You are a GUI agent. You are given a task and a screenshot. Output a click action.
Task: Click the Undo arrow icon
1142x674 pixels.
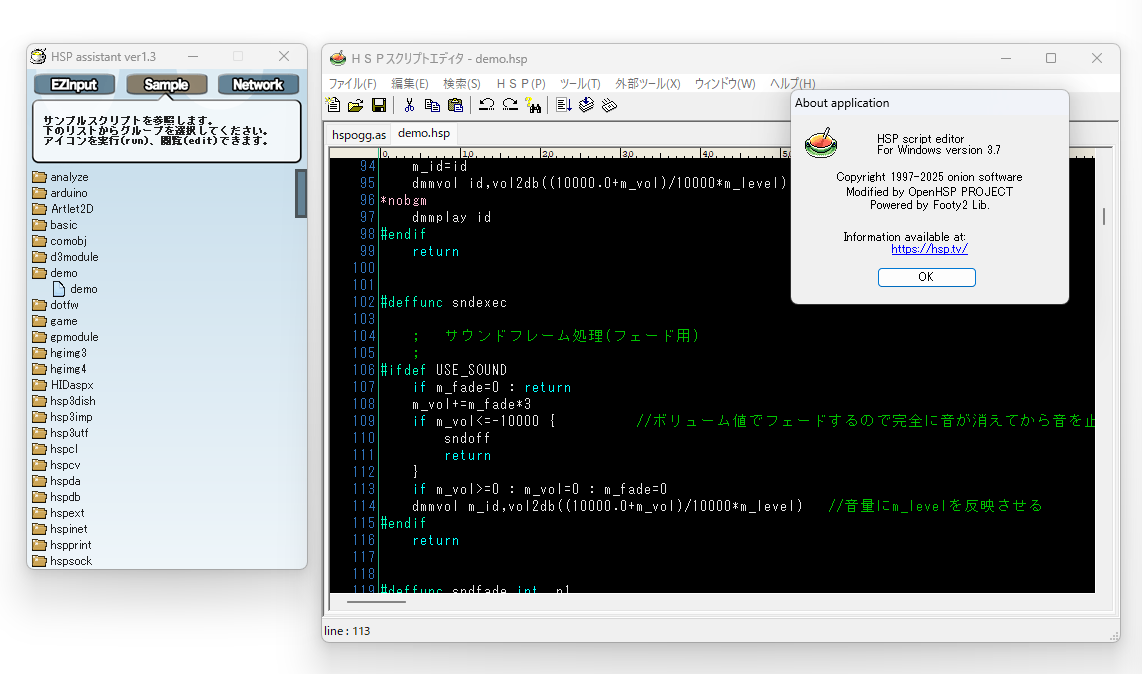tap(487, 105)
